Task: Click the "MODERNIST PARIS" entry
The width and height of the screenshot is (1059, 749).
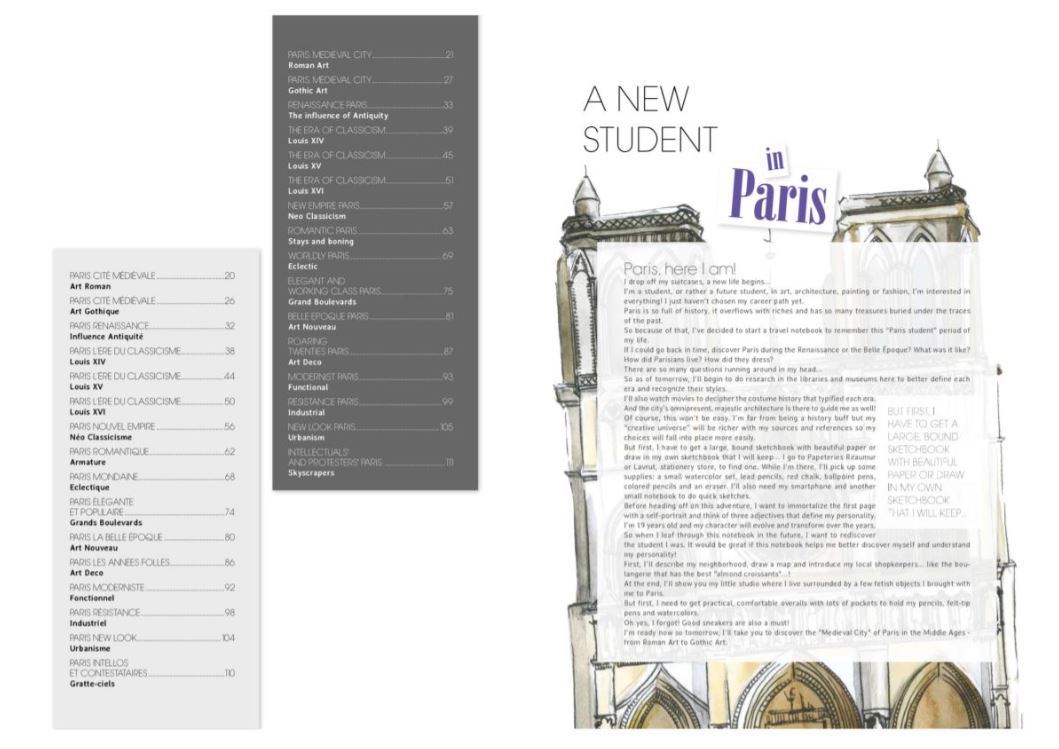Action: (x=371, y=376)
